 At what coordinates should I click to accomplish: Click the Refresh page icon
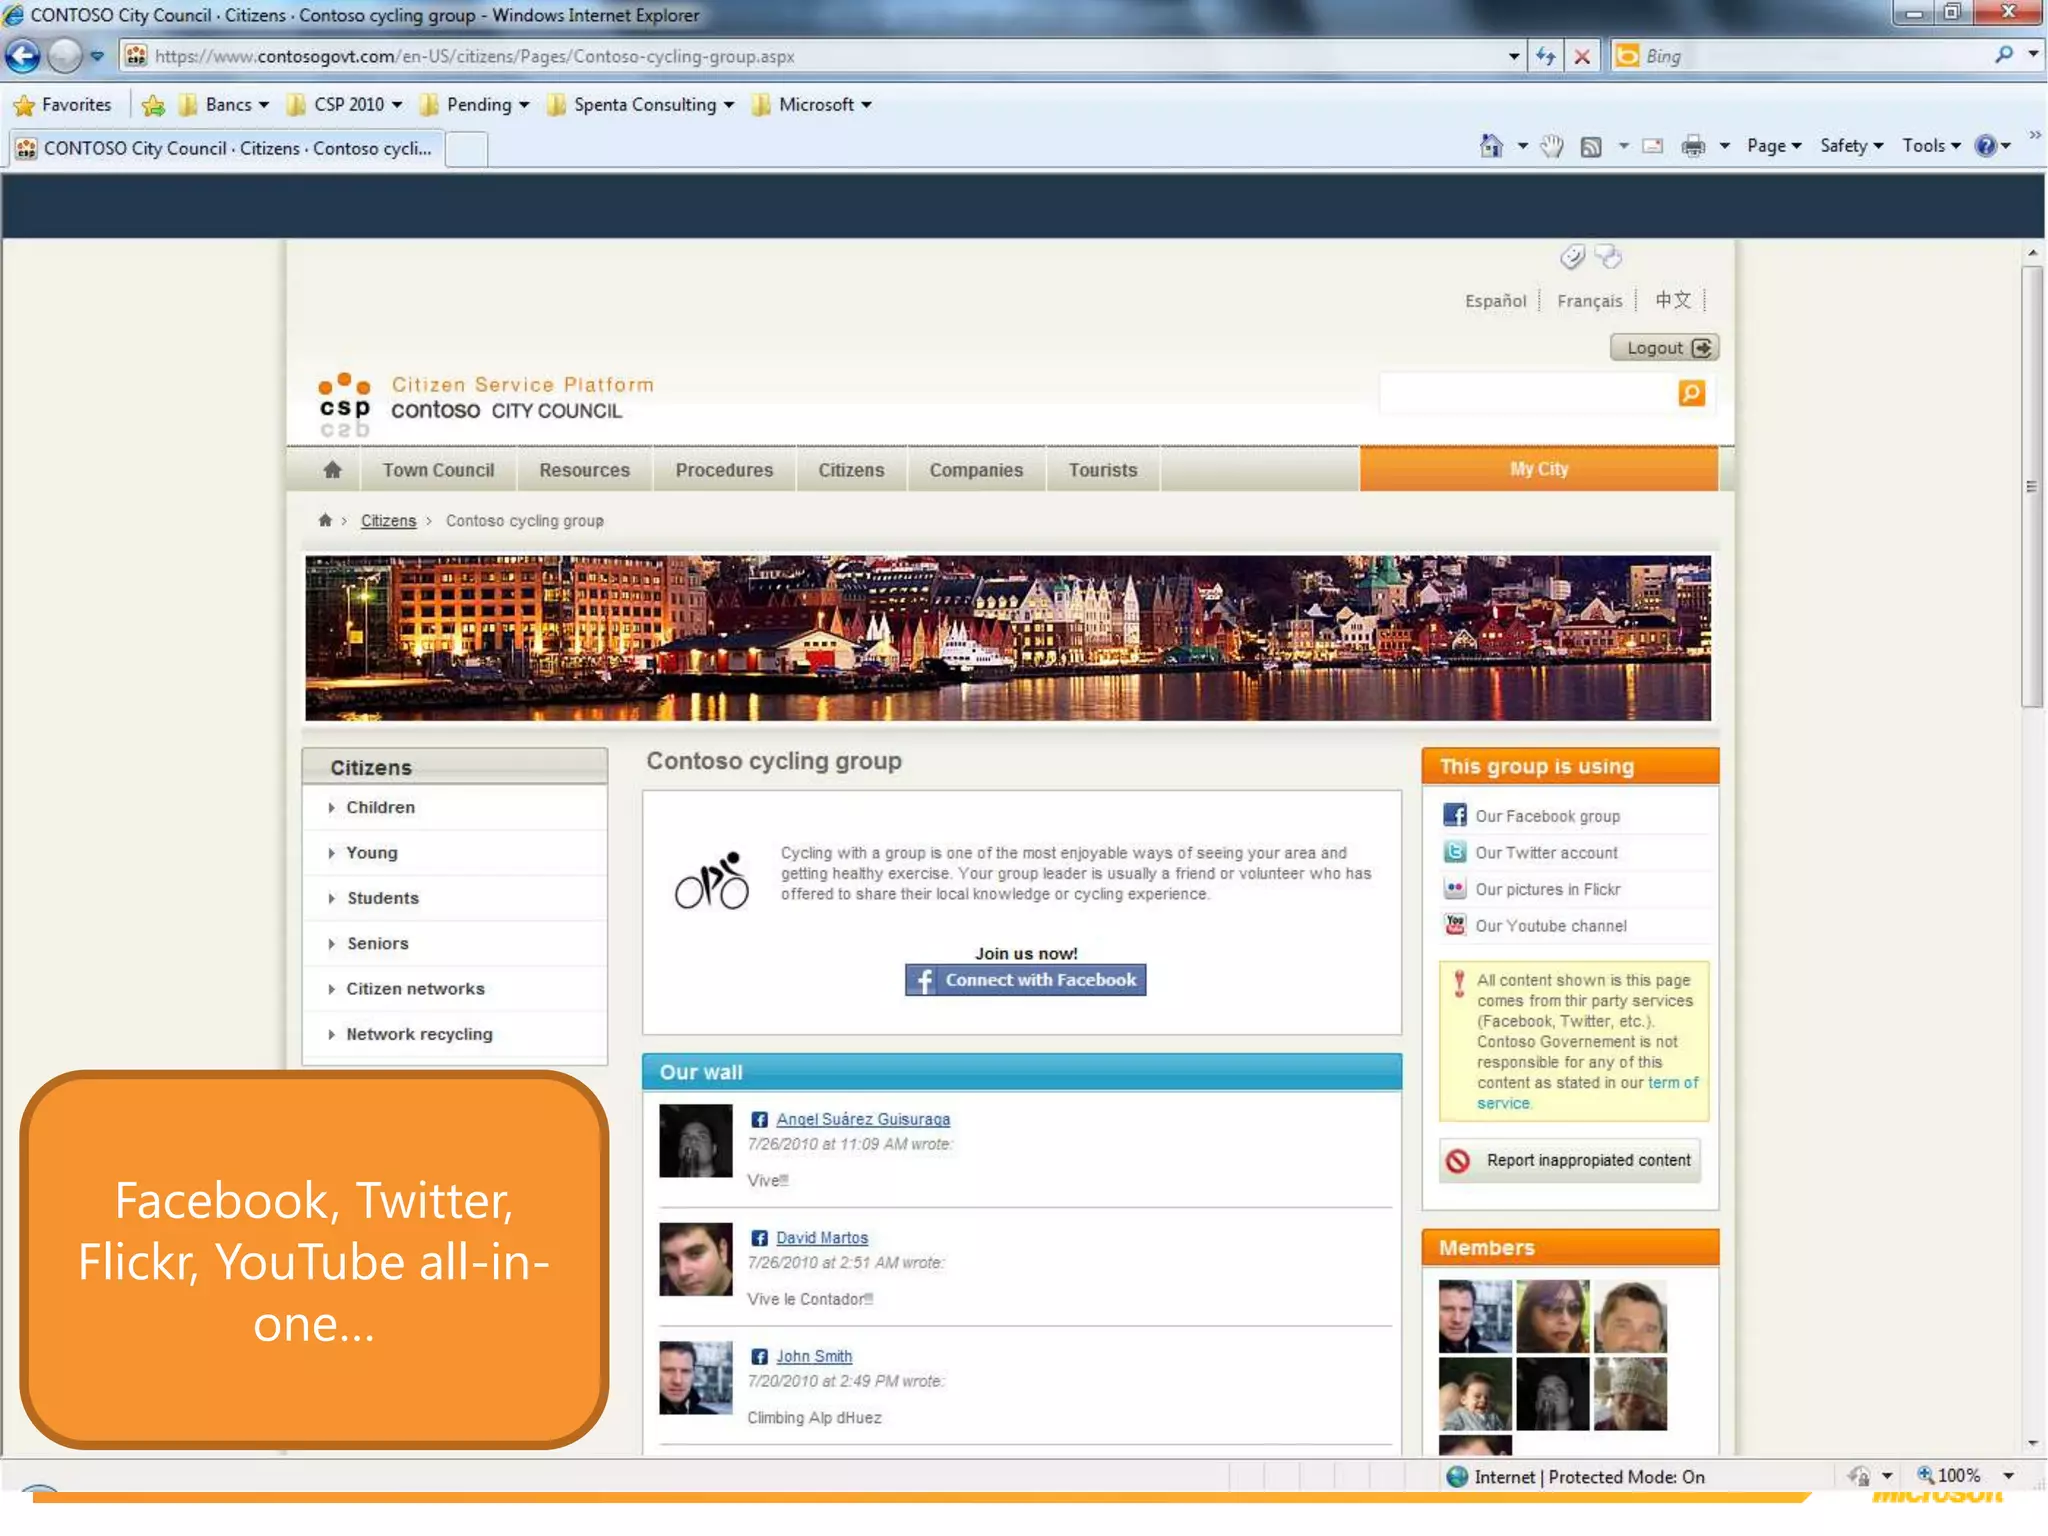(1545, 56)
